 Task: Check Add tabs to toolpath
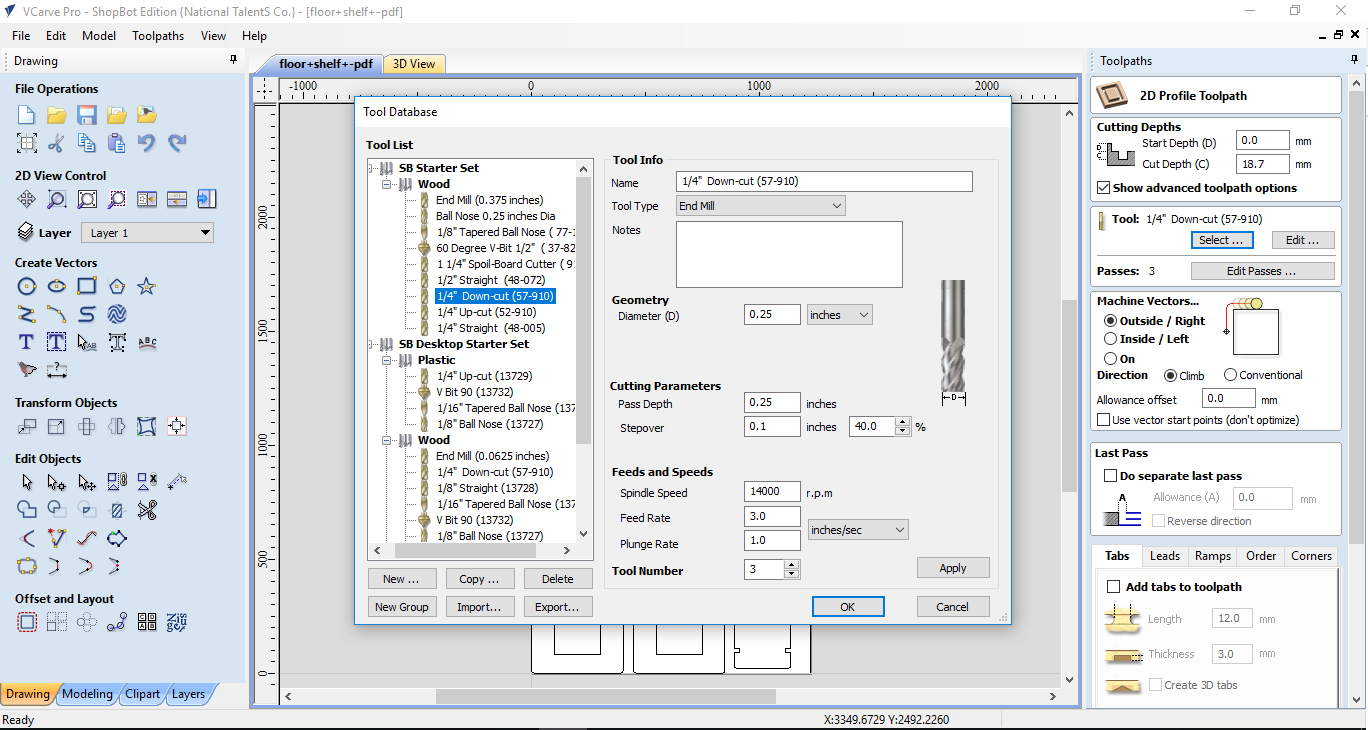click(x=1113, y=587)
